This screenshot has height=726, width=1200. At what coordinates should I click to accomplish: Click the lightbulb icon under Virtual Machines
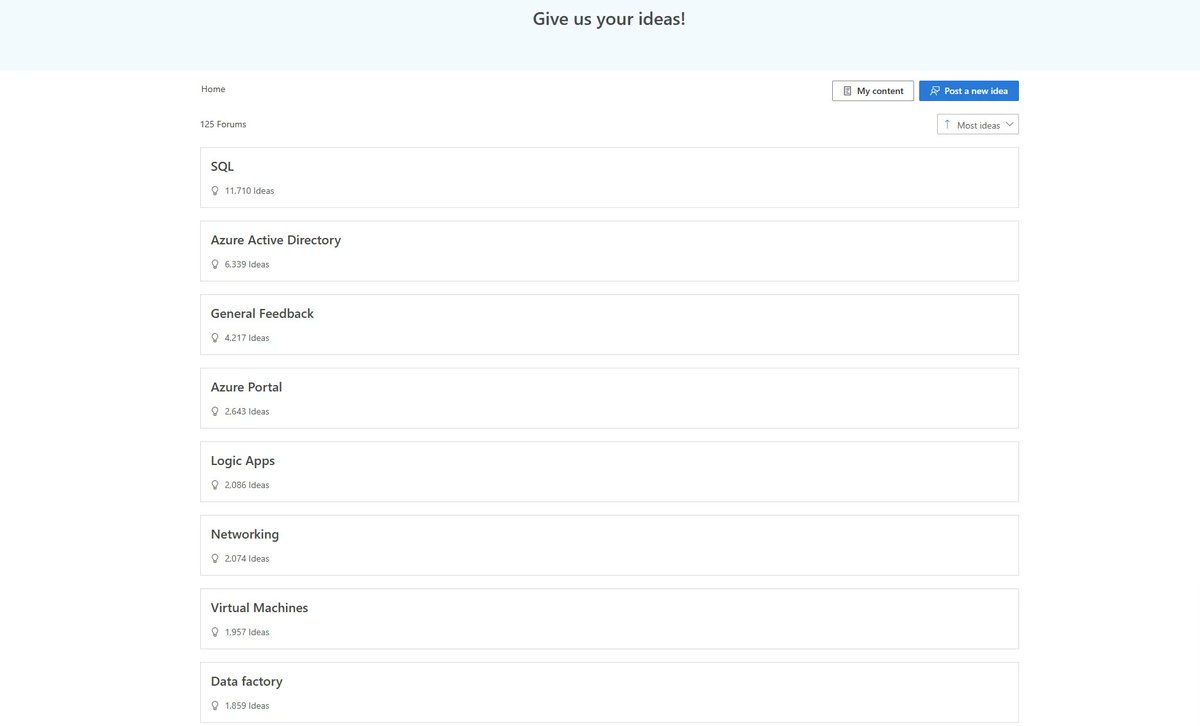click(215, 632)
